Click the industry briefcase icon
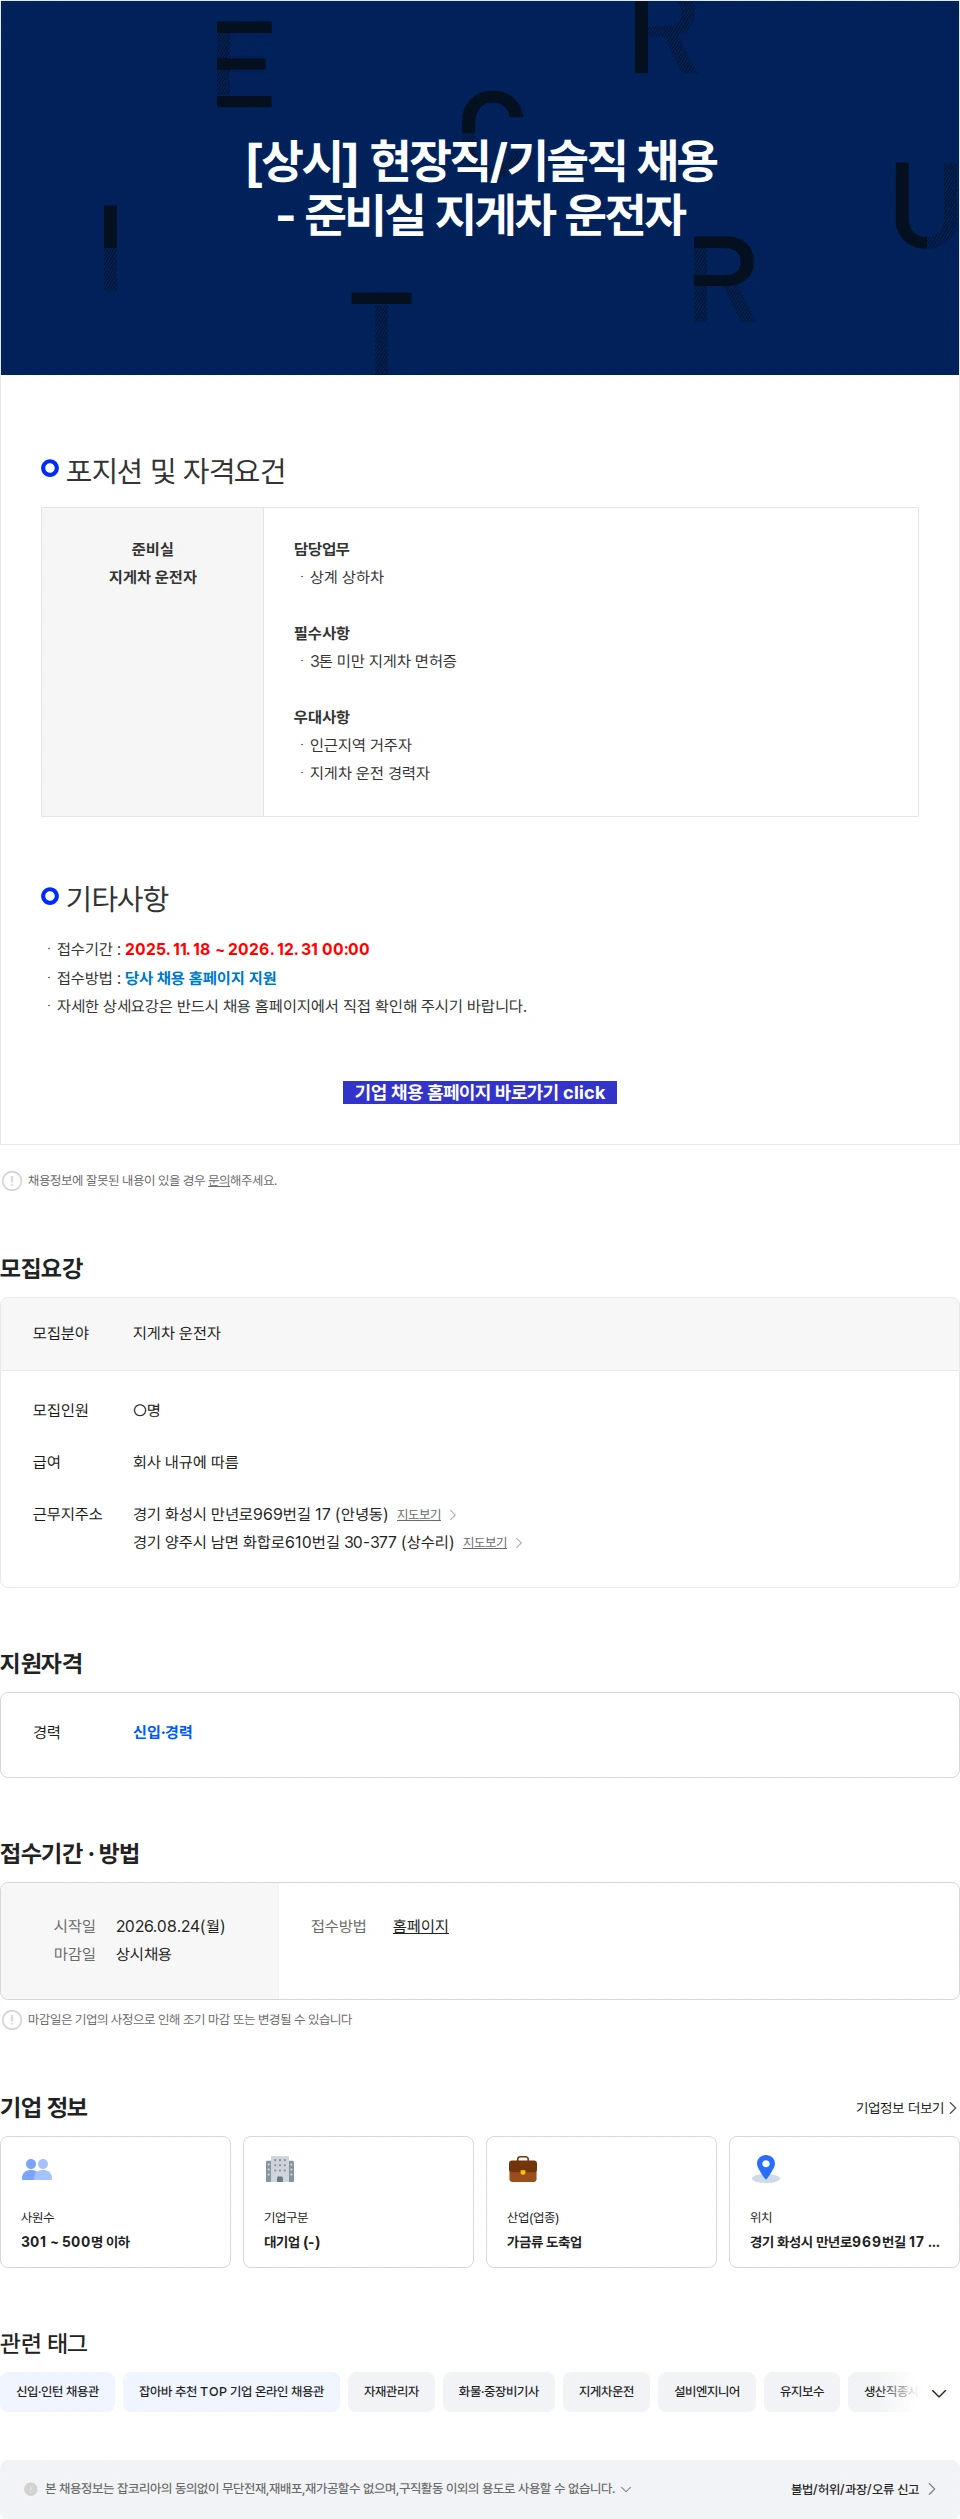 [523, 2169]
